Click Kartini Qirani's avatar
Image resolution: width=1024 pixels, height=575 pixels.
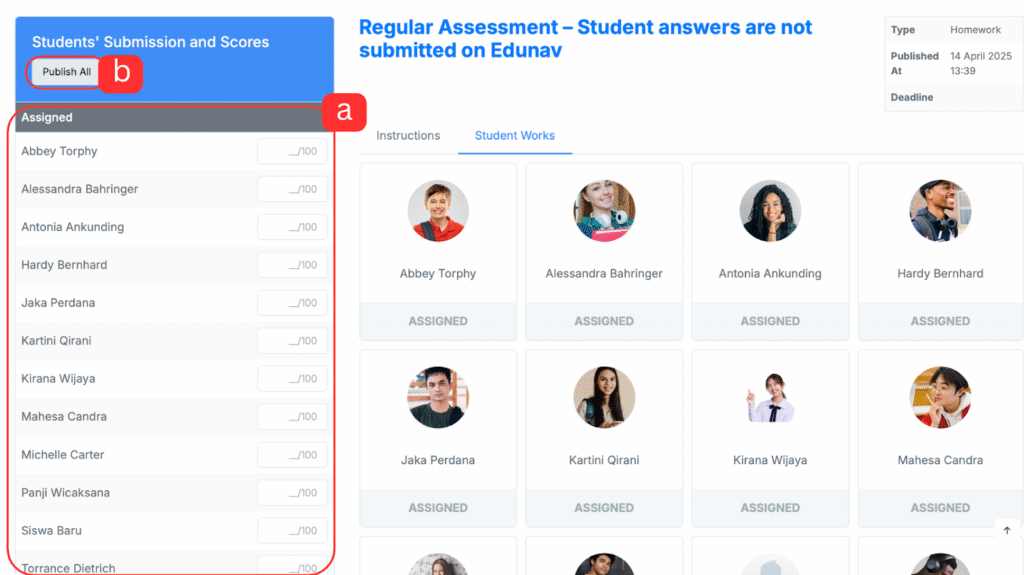604,398
